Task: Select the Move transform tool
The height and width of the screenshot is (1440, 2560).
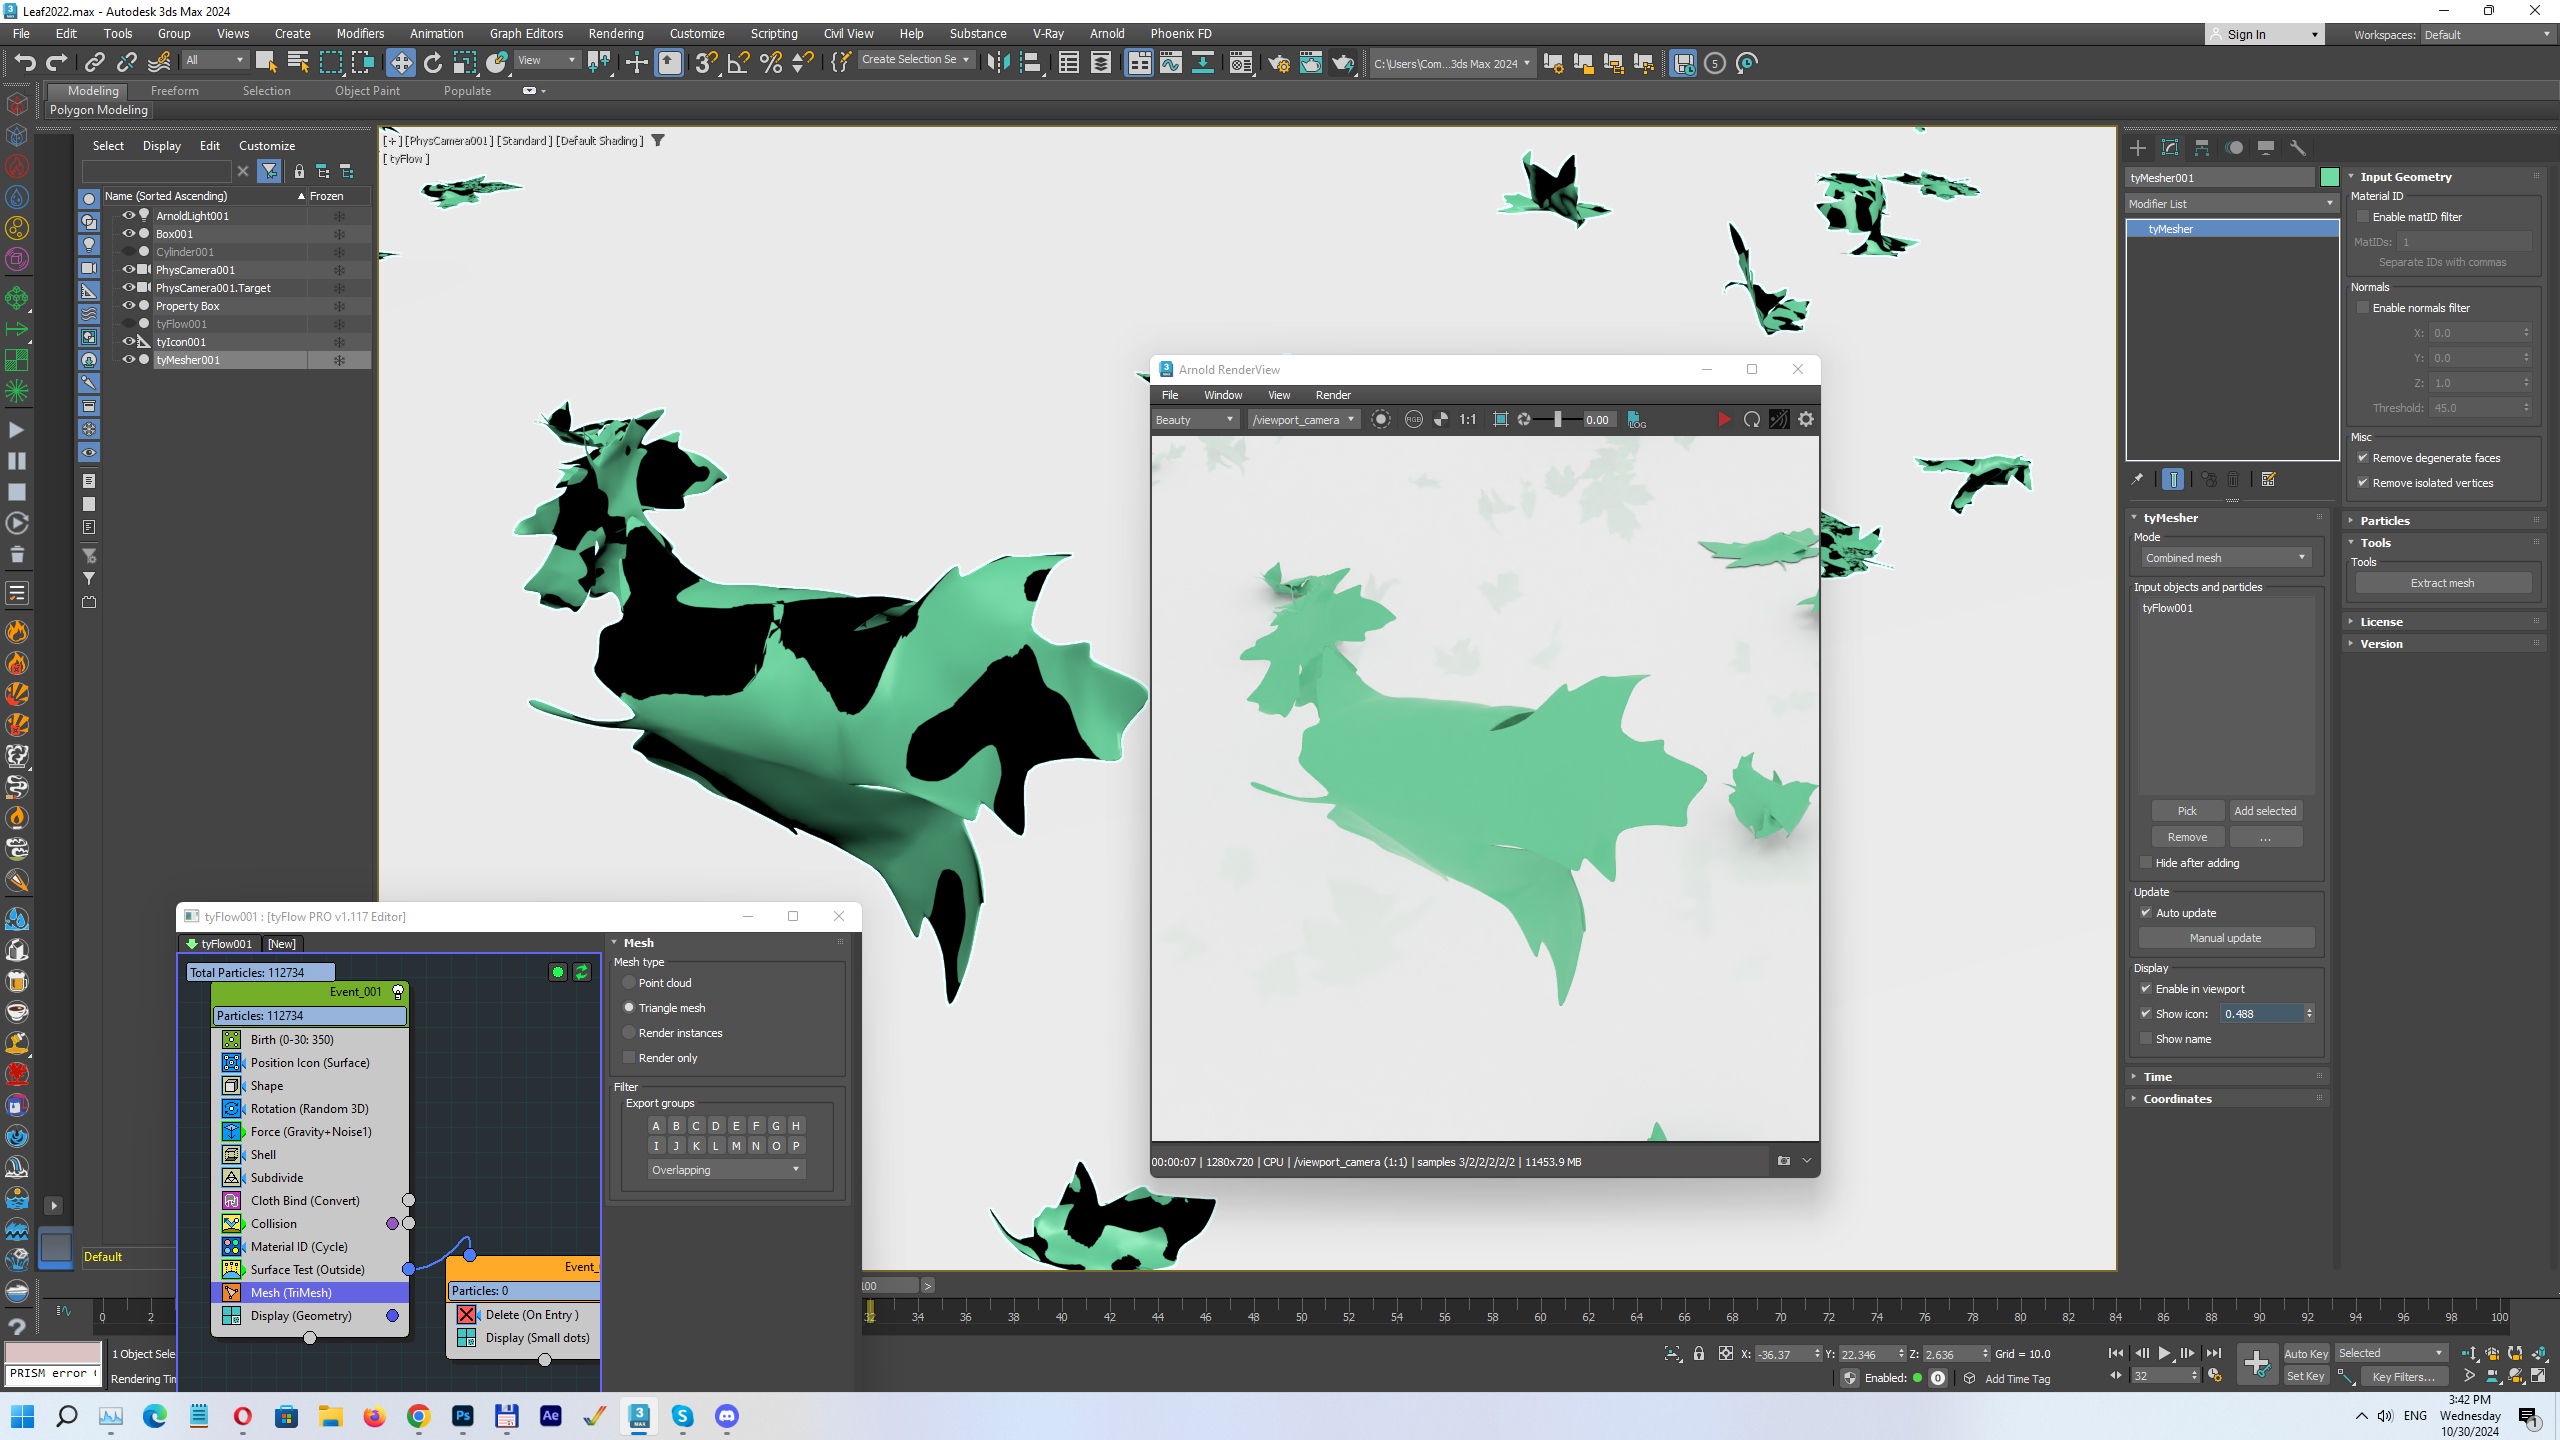Action: pos(400,63)
